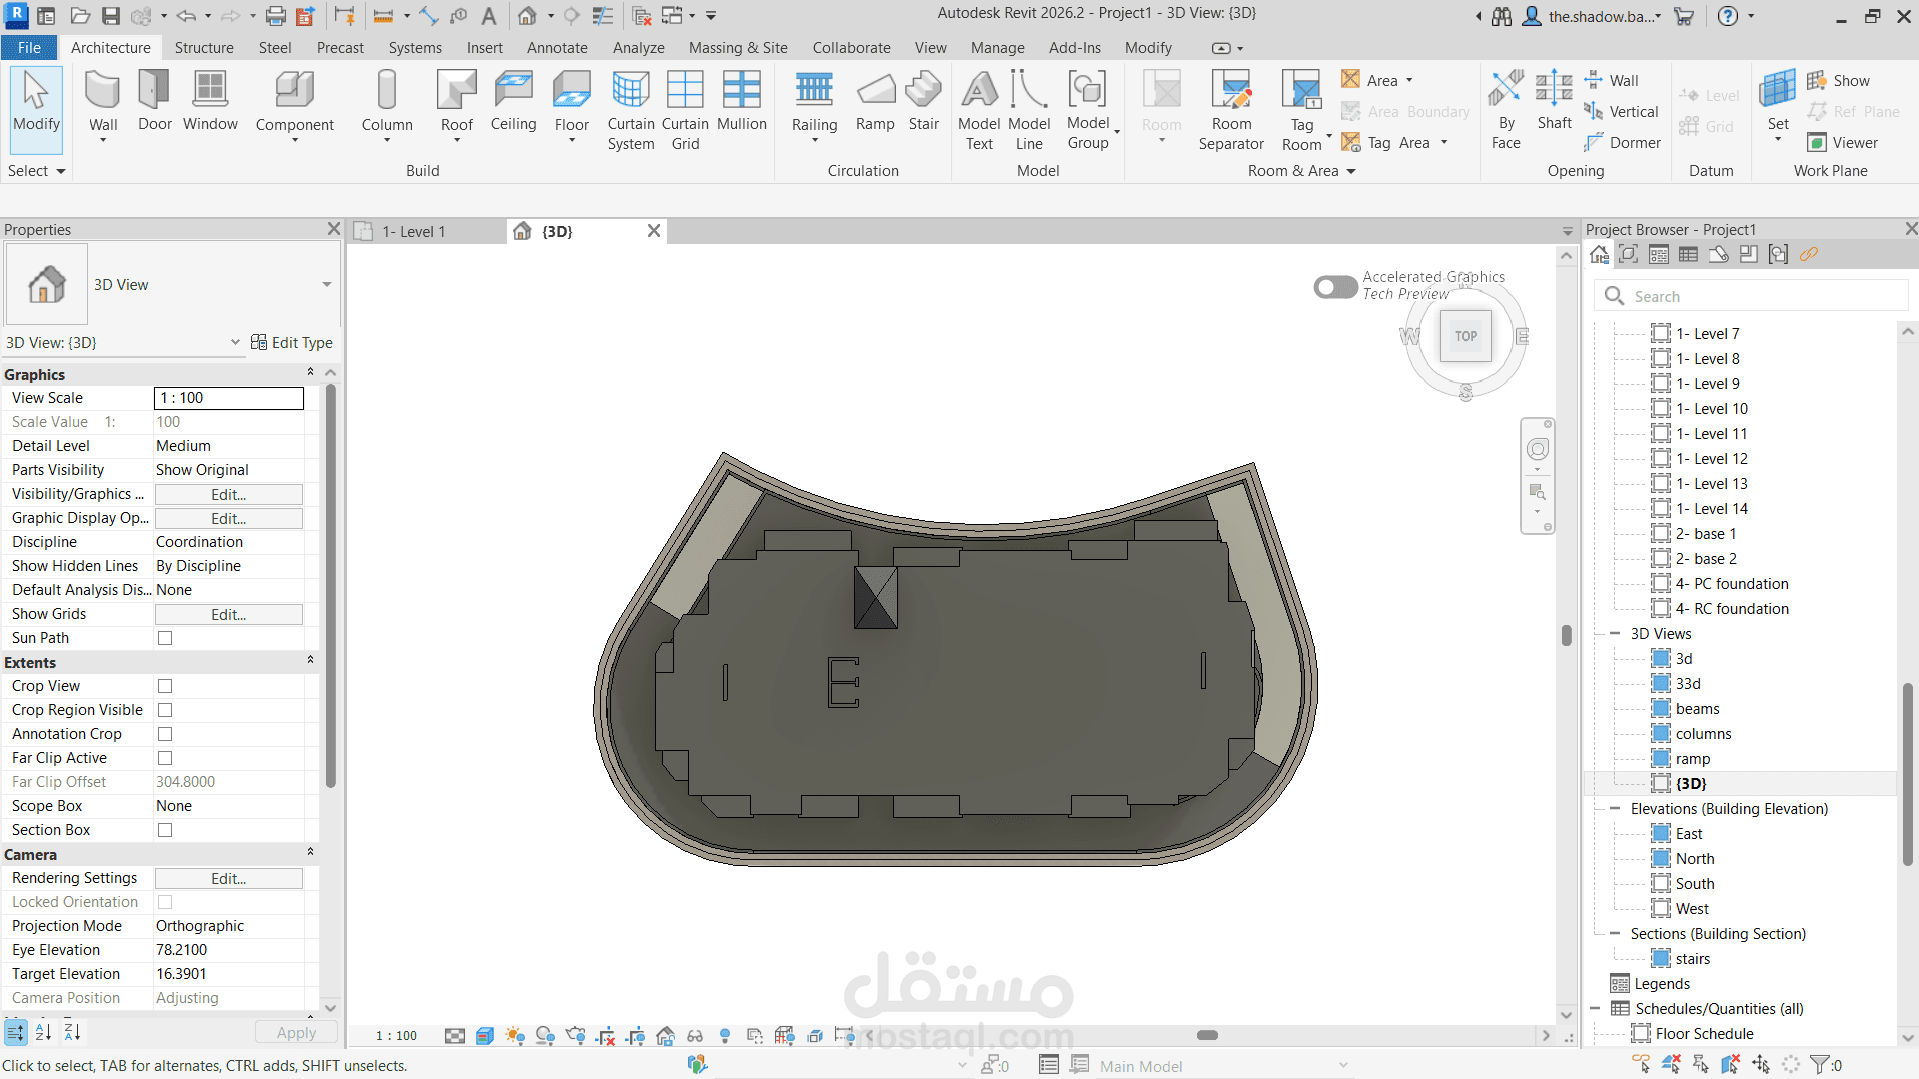The height and width of the screenshot is (1079, 1919).
Task: Click the Edit Type button
Action: point(291,343)
